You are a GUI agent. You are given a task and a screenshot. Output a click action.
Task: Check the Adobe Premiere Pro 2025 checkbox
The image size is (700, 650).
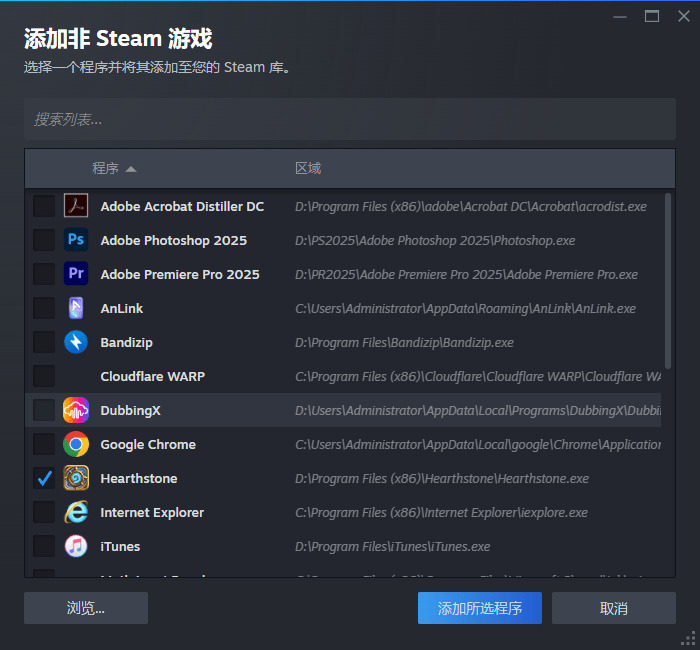click(44, 274)
